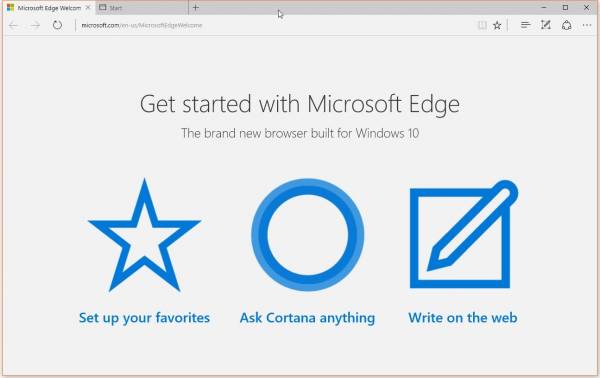Open Reading view book icon
This screenshot has width=600, height=378.
coord(482,25)
